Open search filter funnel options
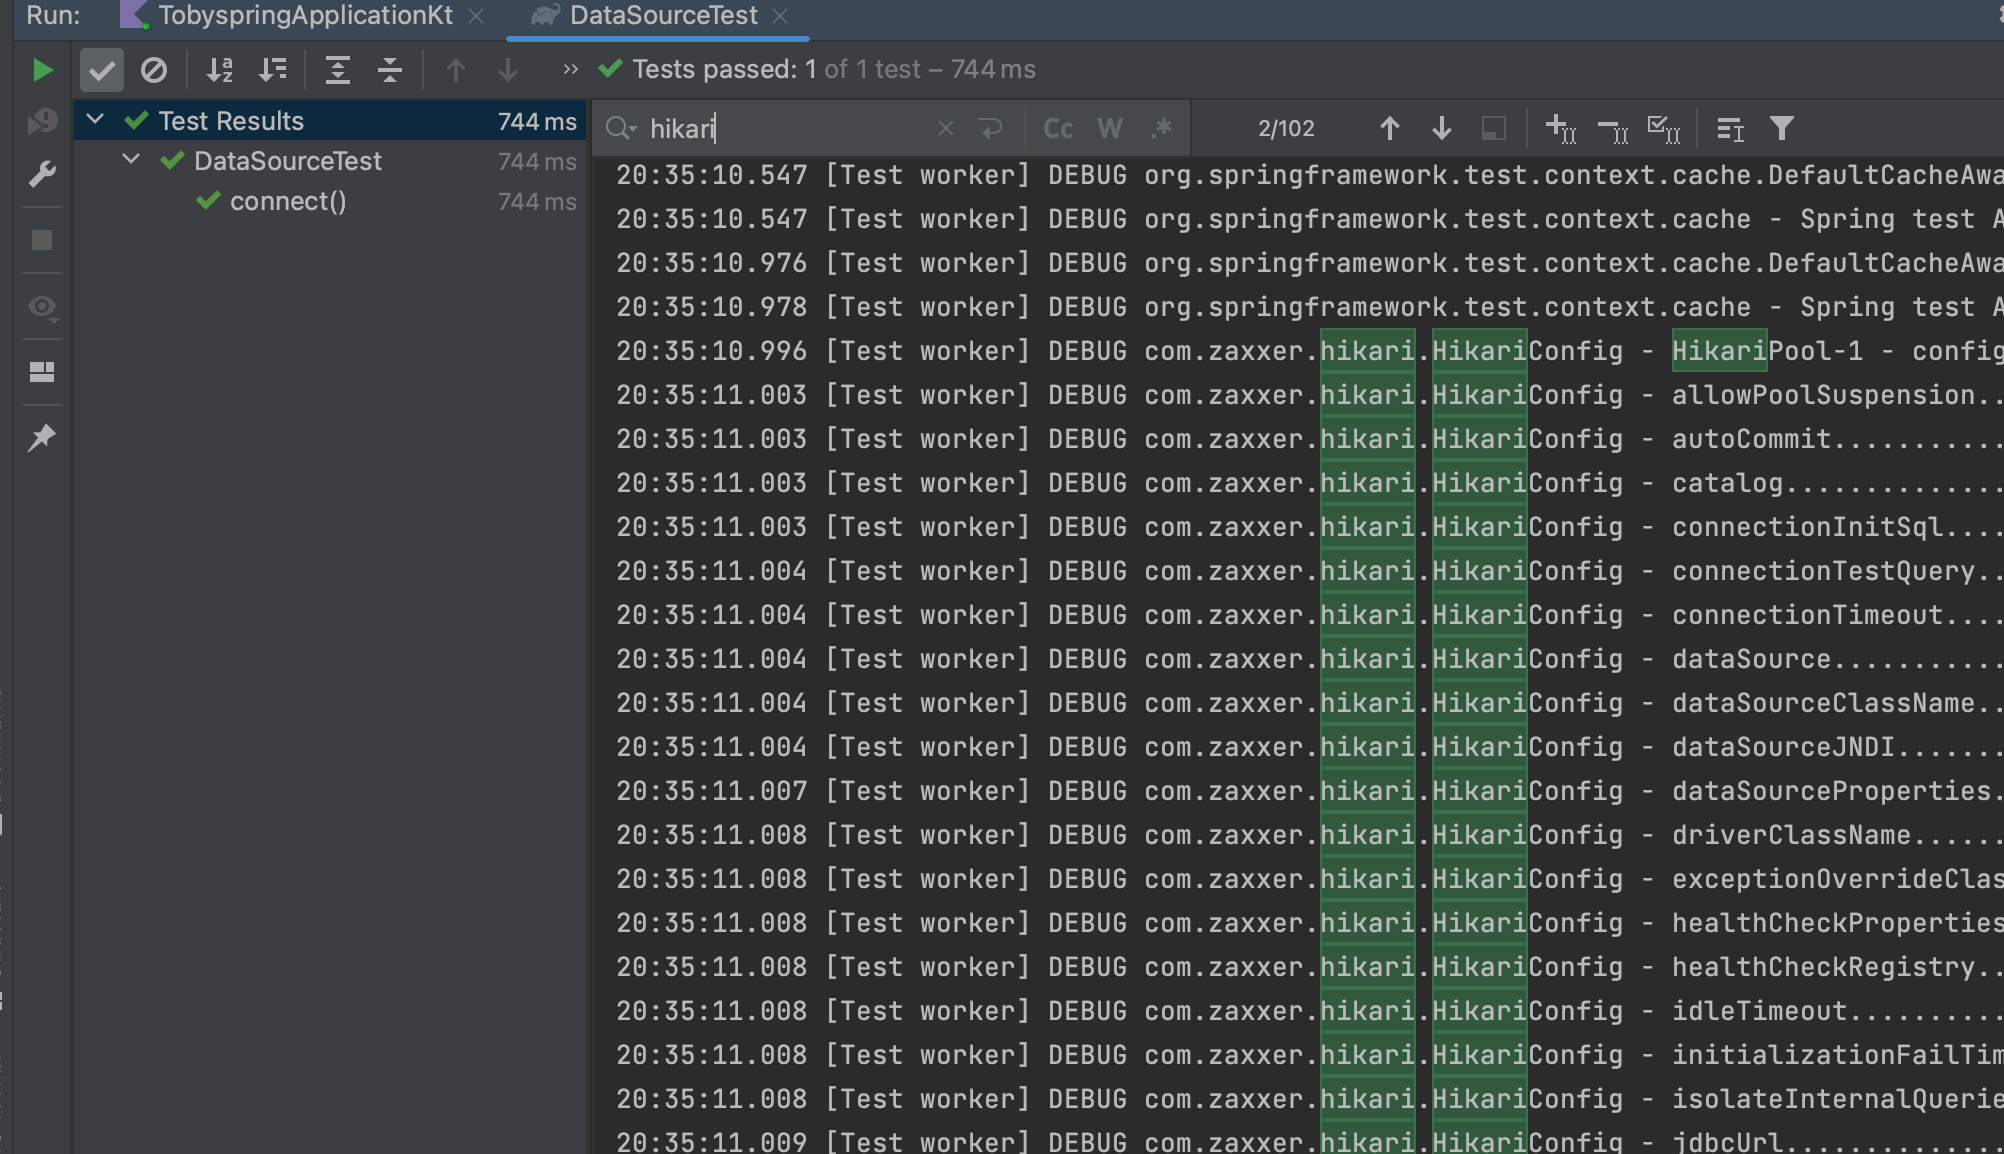The height and width of the screenshot is (1154, 2004). pos(1781,128)
